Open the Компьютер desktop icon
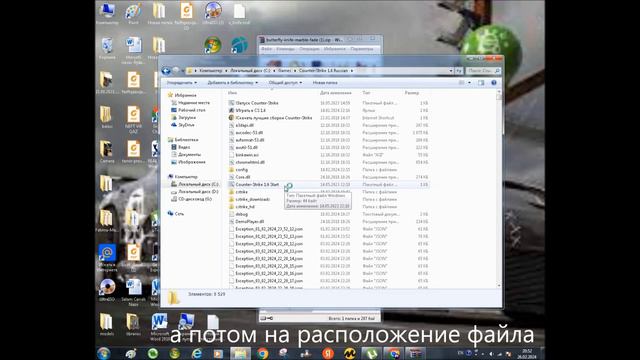Screen dimensions: 640x360 click(107, 13)
